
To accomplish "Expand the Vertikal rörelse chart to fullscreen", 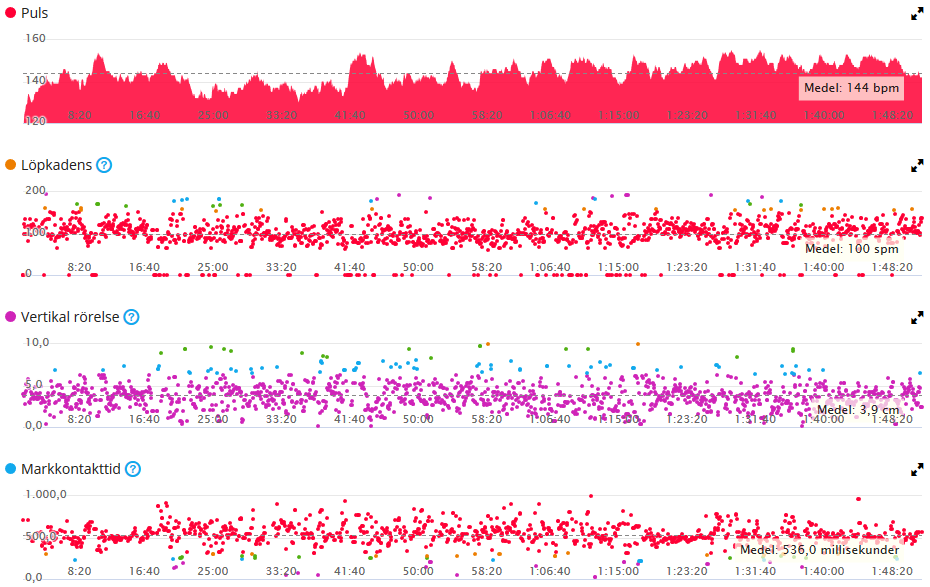I will pyautogui.click(x=917, y=318).
